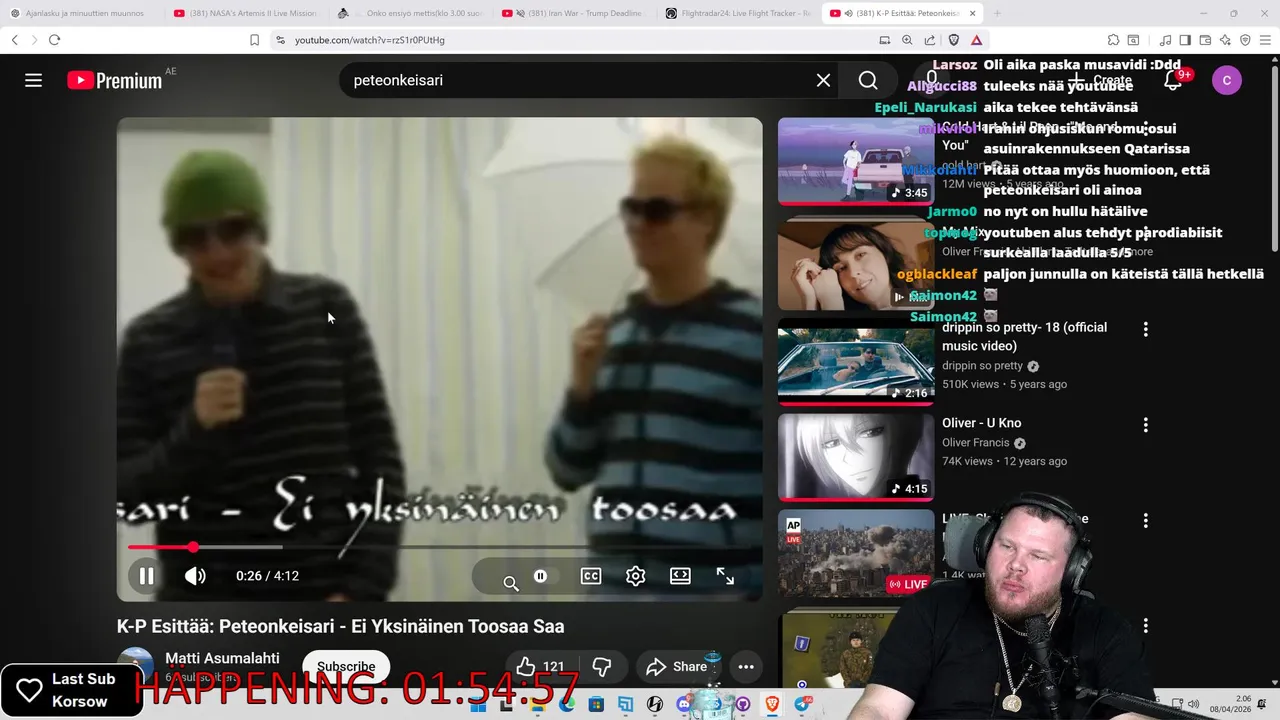Open the browser main menu
Image resolution: width=1280 pixels, height=720 pixels.
1265,40
